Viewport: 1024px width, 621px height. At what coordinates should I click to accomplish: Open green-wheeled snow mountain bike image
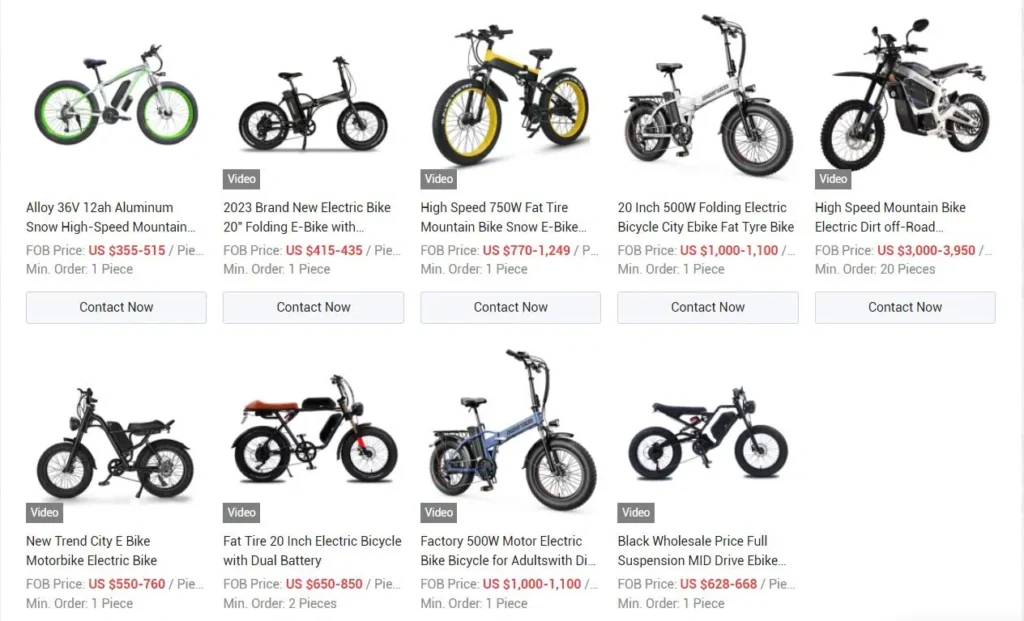click(x=116, y=97)
